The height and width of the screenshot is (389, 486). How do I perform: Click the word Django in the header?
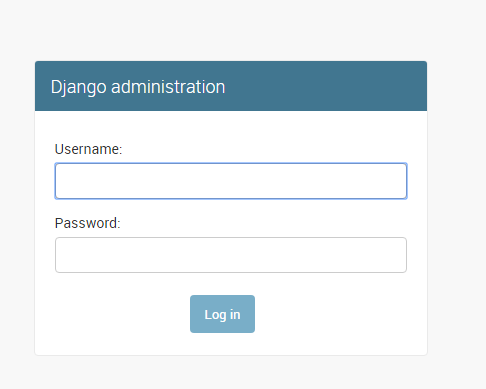click(79, 88)
